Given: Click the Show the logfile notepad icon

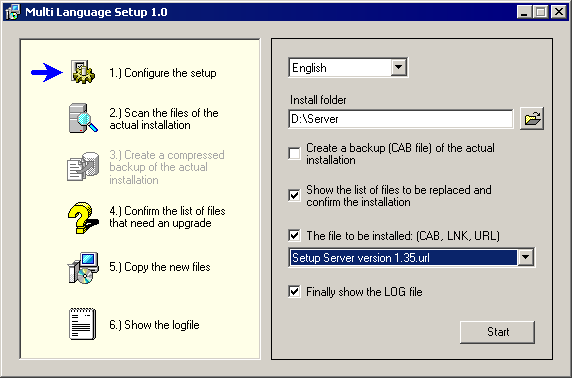Looking at the screenshot, I should [83, 324].
